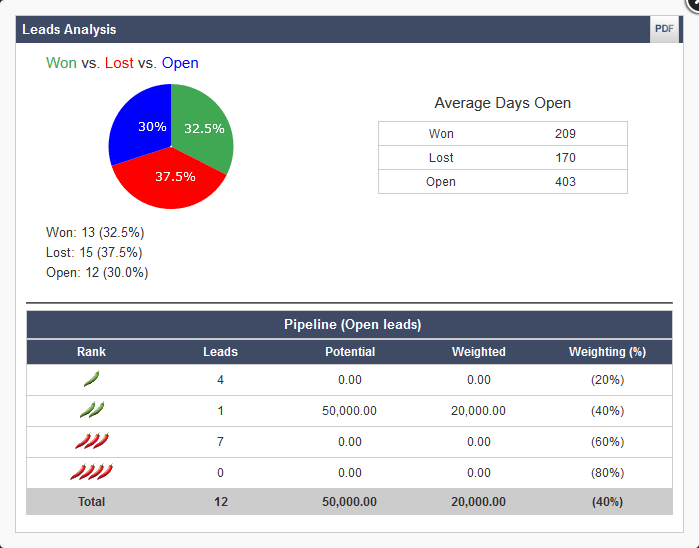Click the triple red chili rank icon
This screenshot has height=548, width=699.
(91, 441)
